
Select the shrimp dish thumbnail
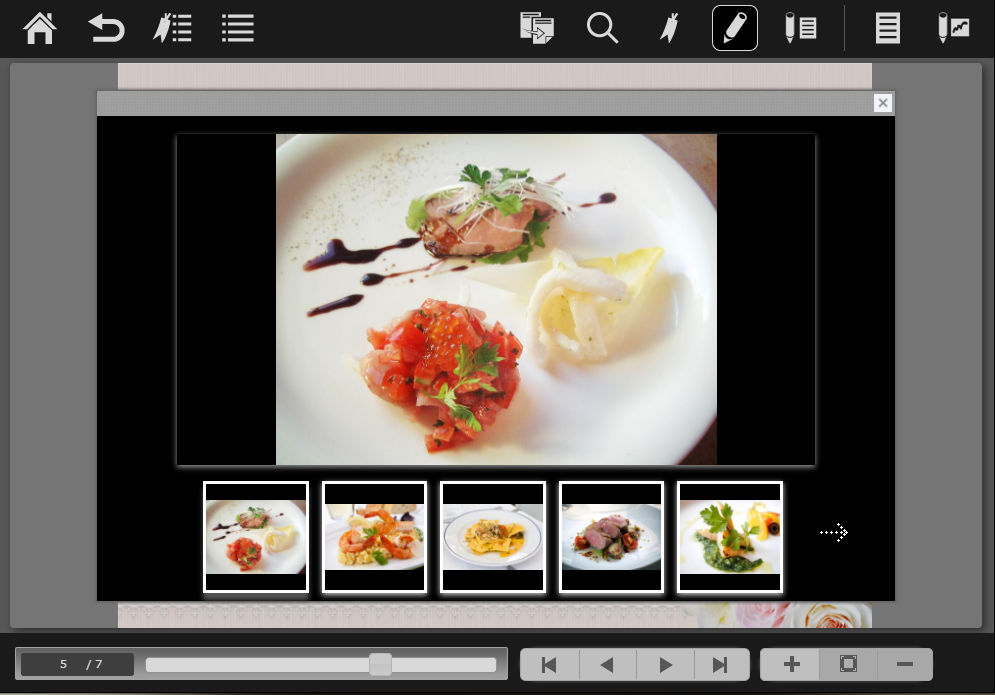tap(375, 537)
